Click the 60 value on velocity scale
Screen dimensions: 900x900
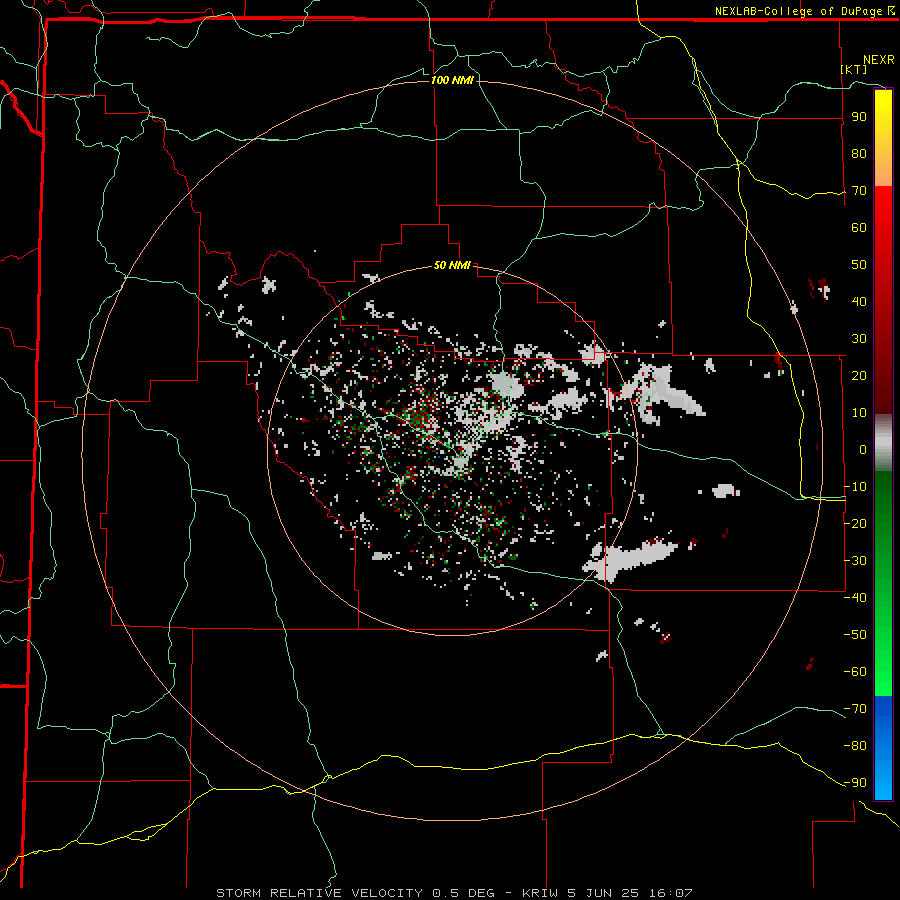(x=859, y=227)
